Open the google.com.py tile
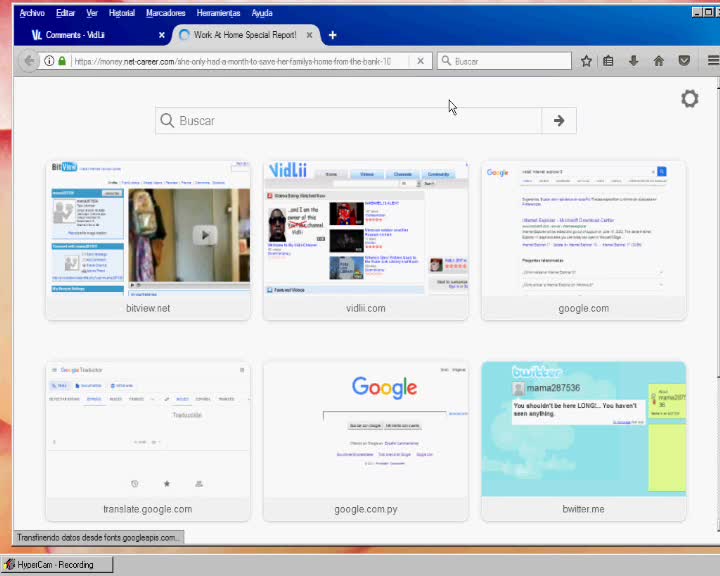 click(366, 441)
